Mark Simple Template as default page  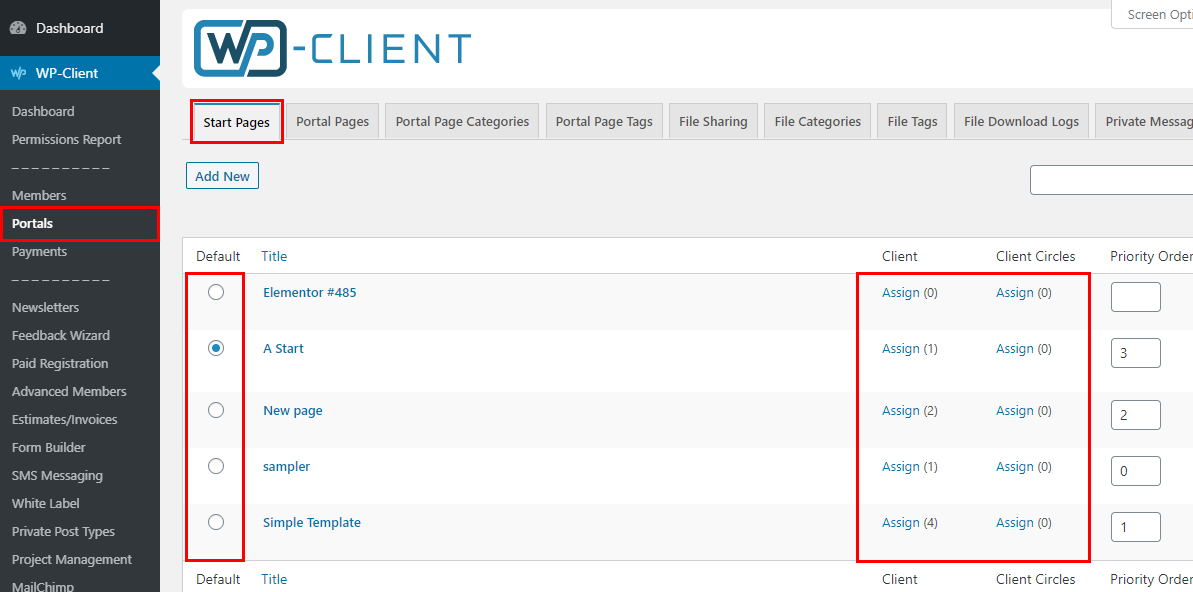point(216,523)
